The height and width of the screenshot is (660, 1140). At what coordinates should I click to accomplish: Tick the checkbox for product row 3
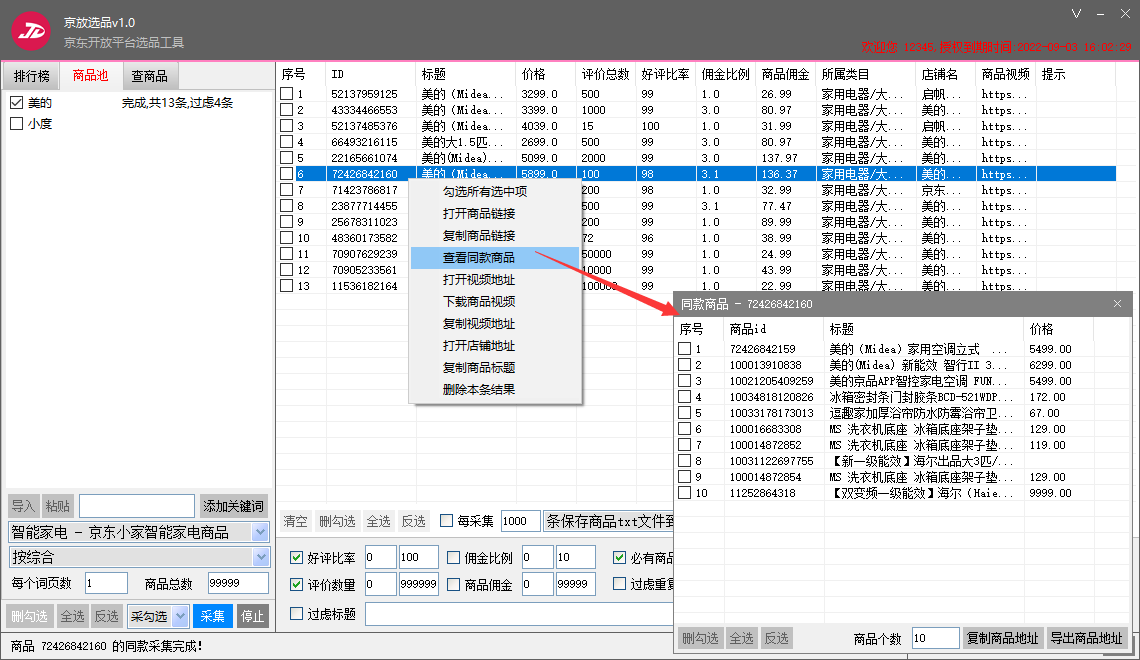pyautogui.click(x=286, y=126)
